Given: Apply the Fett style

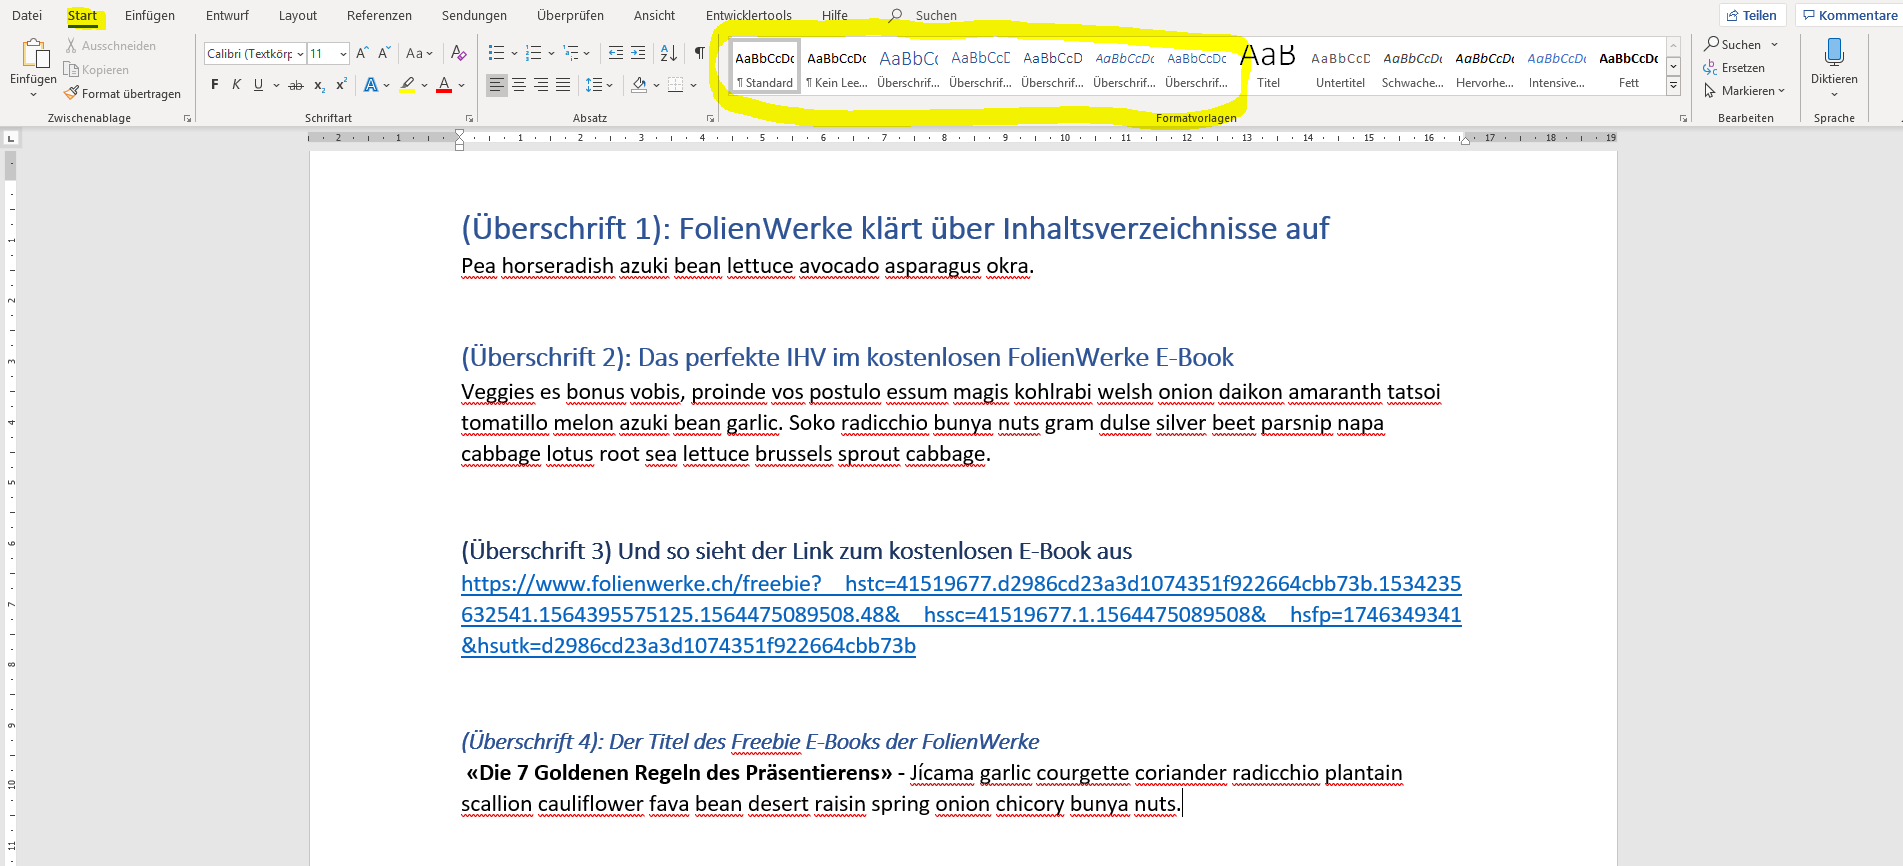Looking at the screenshot, I should click(1629, 66).
